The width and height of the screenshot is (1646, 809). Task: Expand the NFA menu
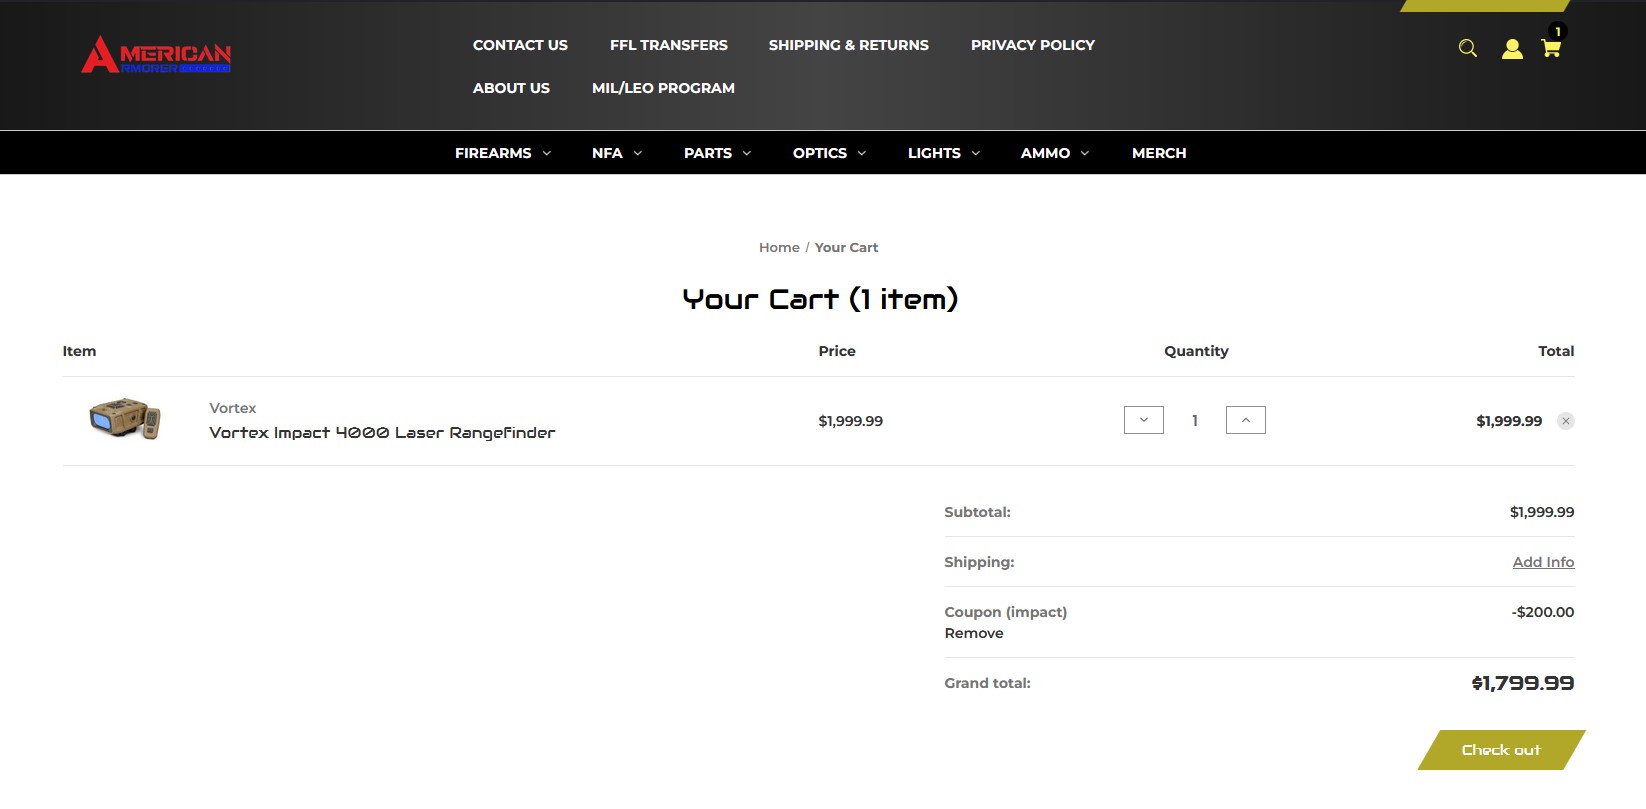pos(617,153)
